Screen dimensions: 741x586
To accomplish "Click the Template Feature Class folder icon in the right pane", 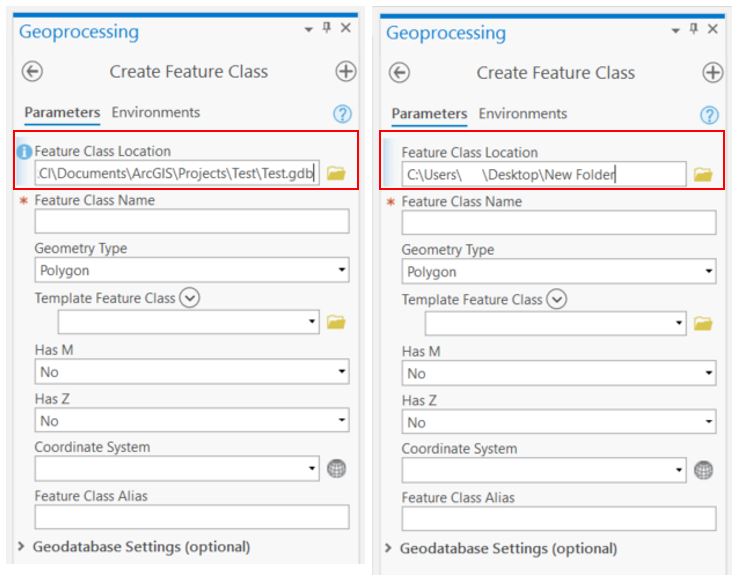I will tap(703, 323).
